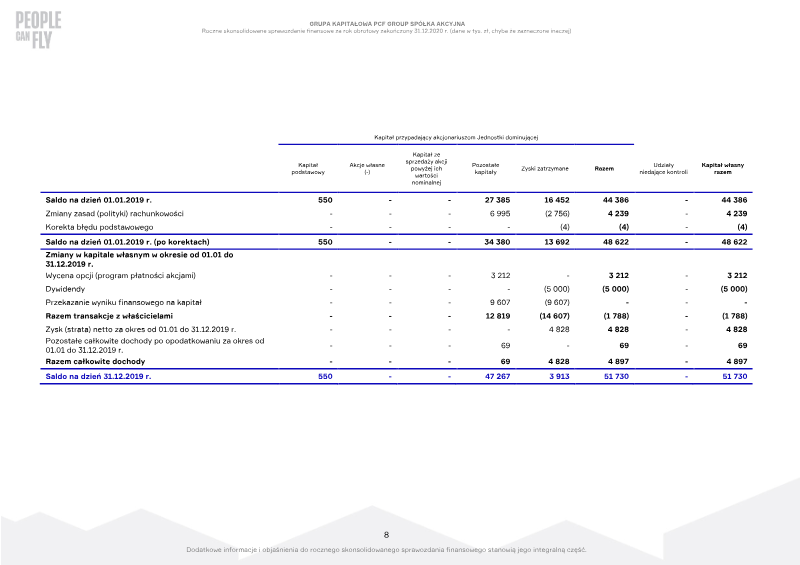Click the page number 8
This screenshot has height=565, width=800.
(x=386, y=535)
